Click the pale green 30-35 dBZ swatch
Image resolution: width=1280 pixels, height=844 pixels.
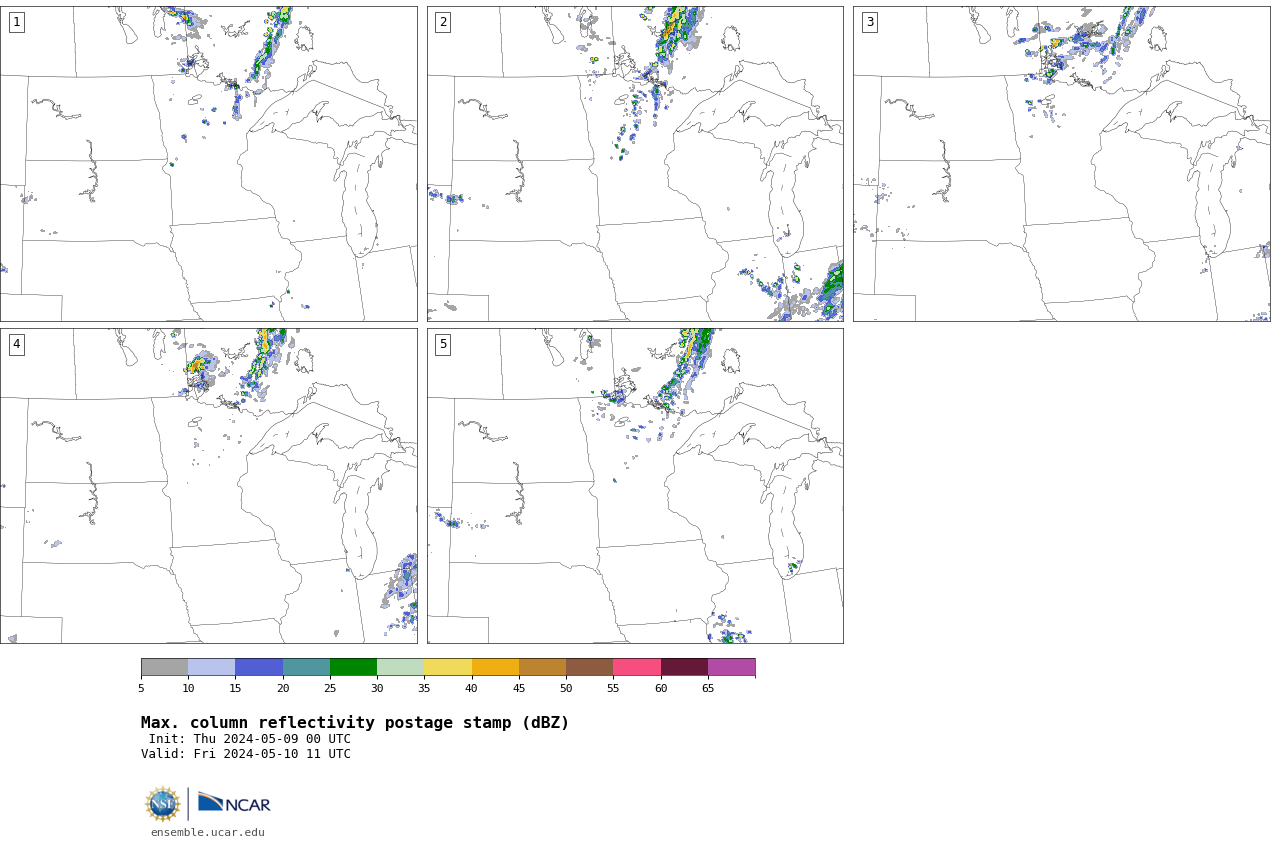pos(400,667)
